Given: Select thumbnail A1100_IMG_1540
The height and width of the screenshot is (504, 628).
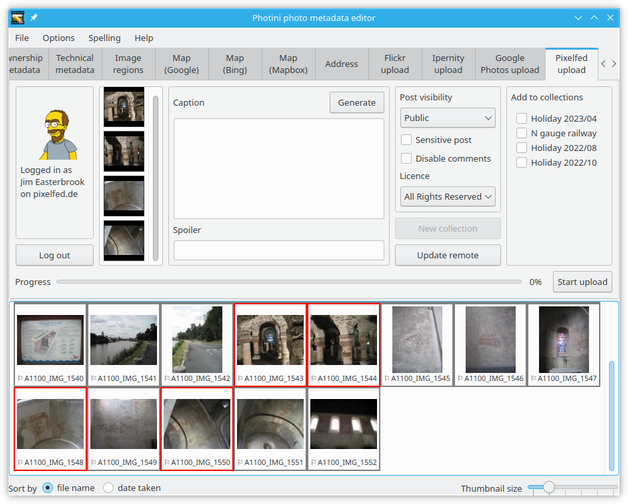Looking at the screenshot, I should pos(50,345).
